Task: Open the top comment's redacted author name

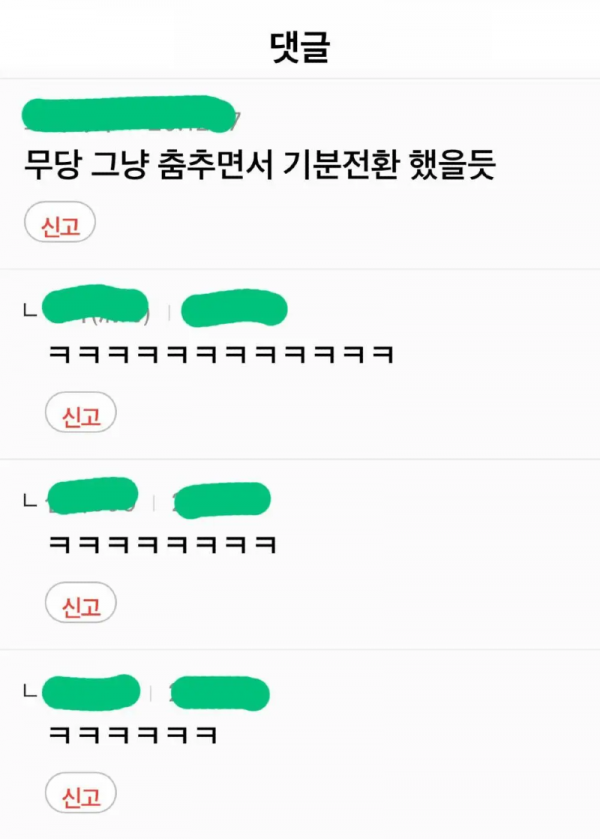Action: (x=80, y=115)
